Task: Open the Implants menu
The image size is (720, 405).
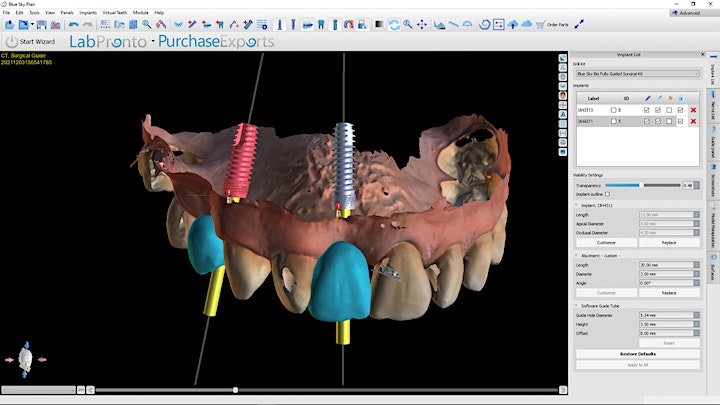Action: (88, 12)
